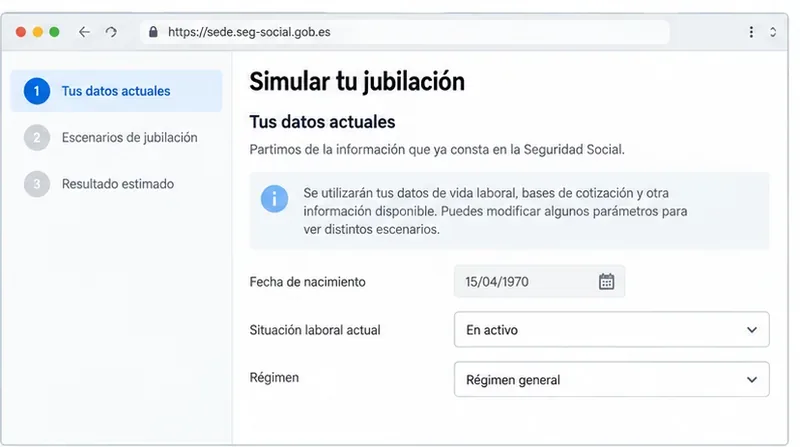Click the Fecha de nacimiento date field
The image size is (800, 447).
539,281
